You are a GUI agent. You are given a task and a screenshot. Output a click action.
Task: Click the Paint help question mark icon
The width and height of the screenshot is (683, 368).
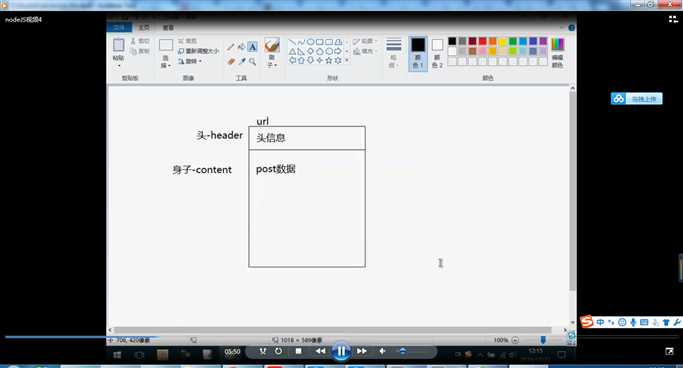point(571,27)
